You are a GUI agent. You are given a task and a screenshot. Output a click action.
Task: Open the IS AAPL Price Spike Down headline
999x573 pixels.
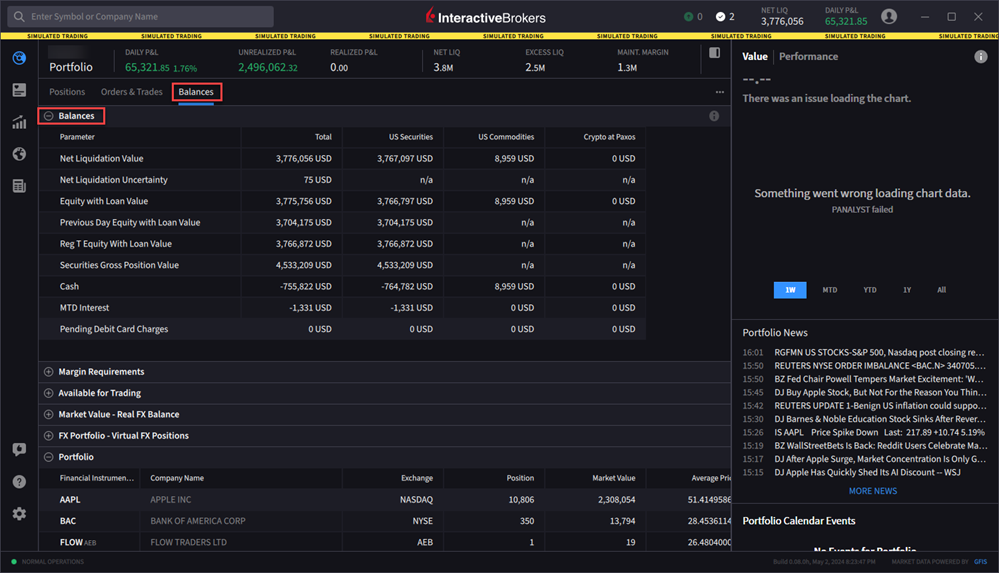click(879, 432)
